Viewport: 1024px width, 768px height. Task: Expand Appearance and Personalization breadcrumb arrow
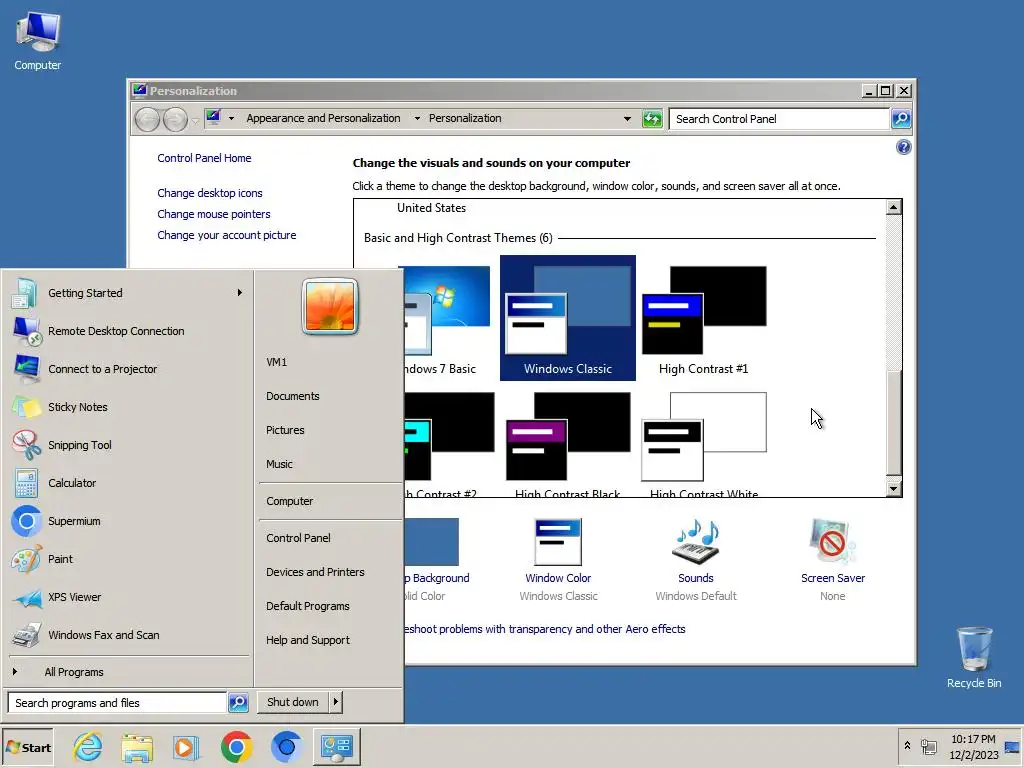tap(417, 118)
